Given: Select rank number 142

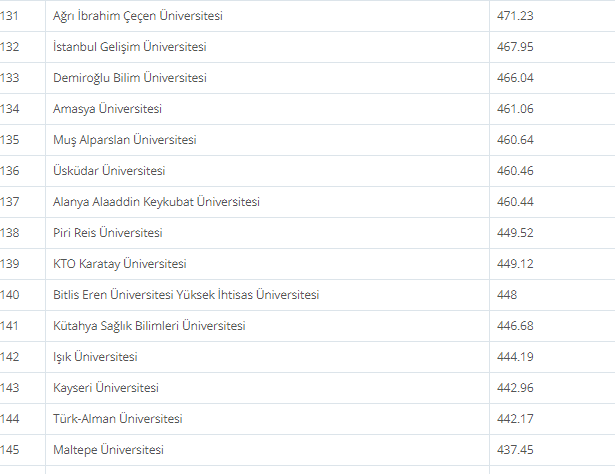Looking at the screenshot, I should (9, 356).
